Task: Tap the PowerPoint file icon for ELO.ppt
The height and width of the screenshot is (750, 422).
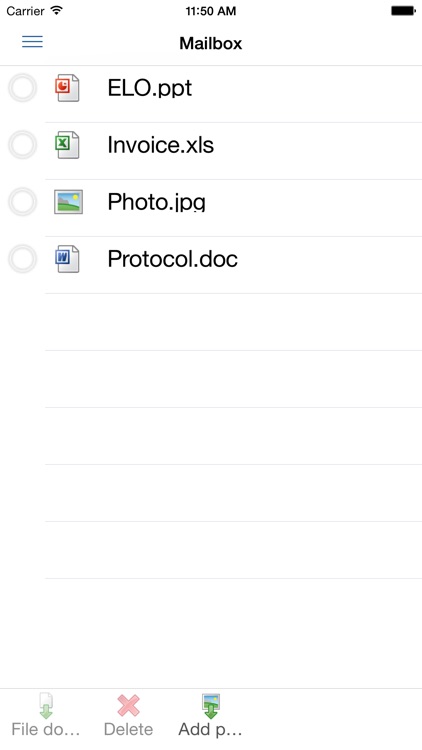Action: (x=67, y=88)
